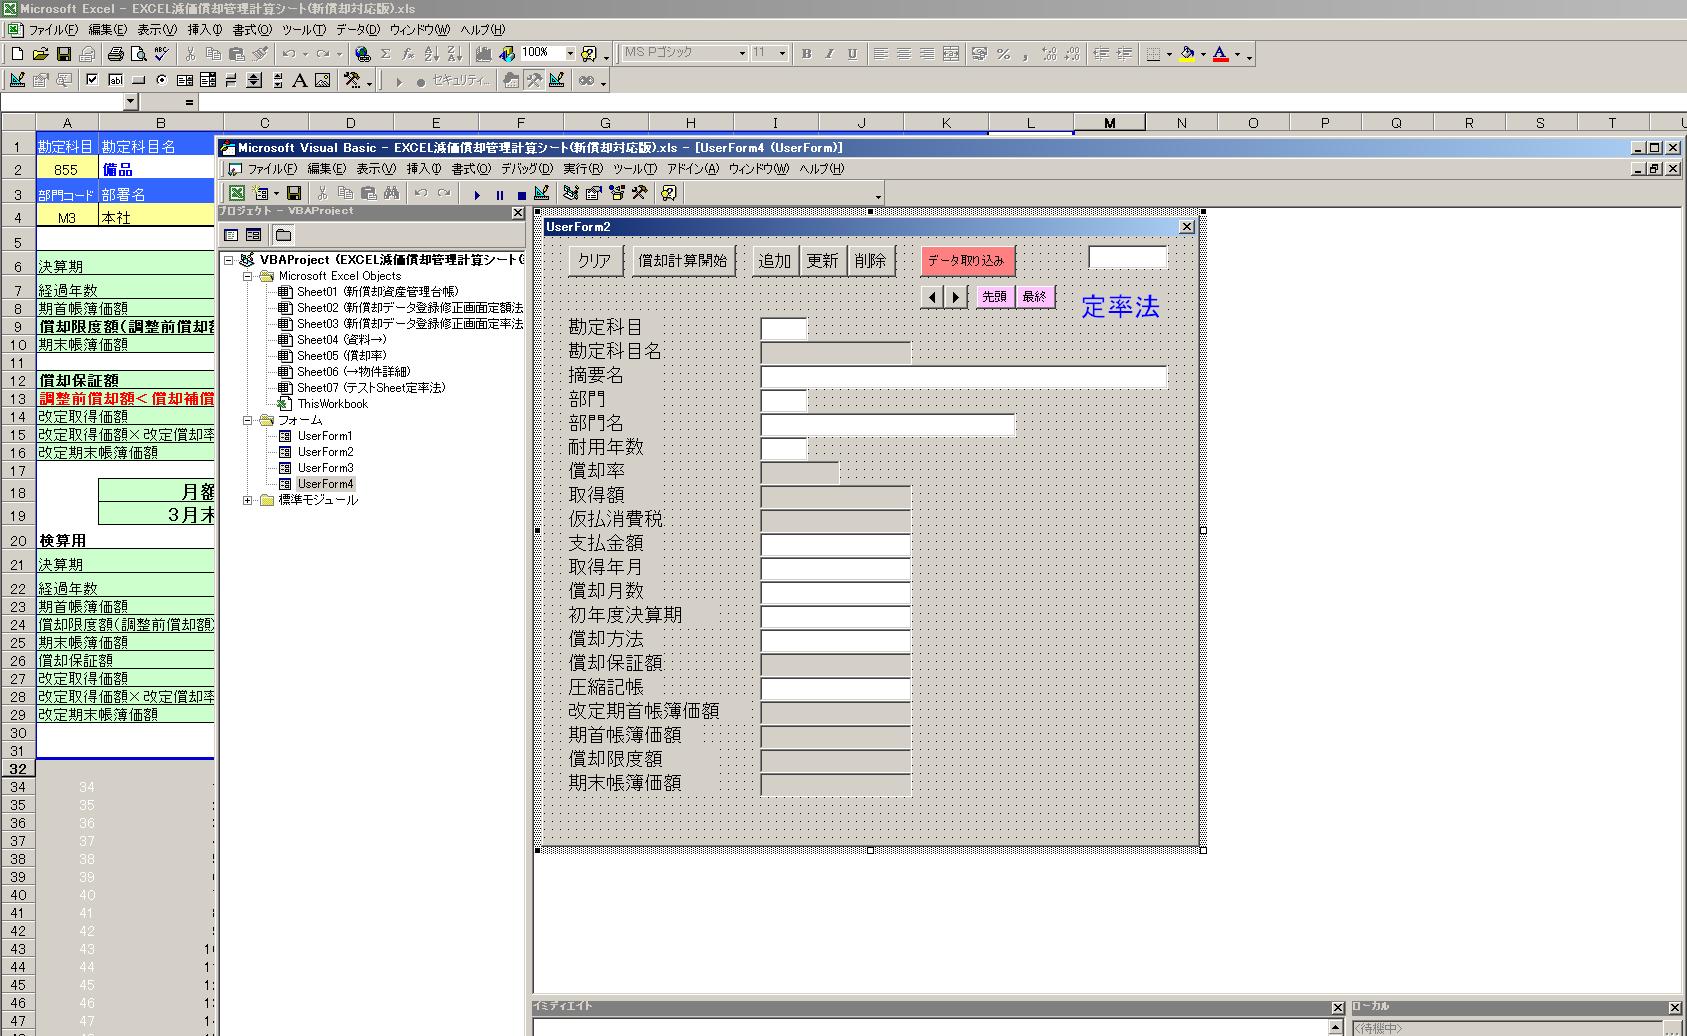
Task: Select UserForm2 in the project tree
Action: (x=325, y=452)
